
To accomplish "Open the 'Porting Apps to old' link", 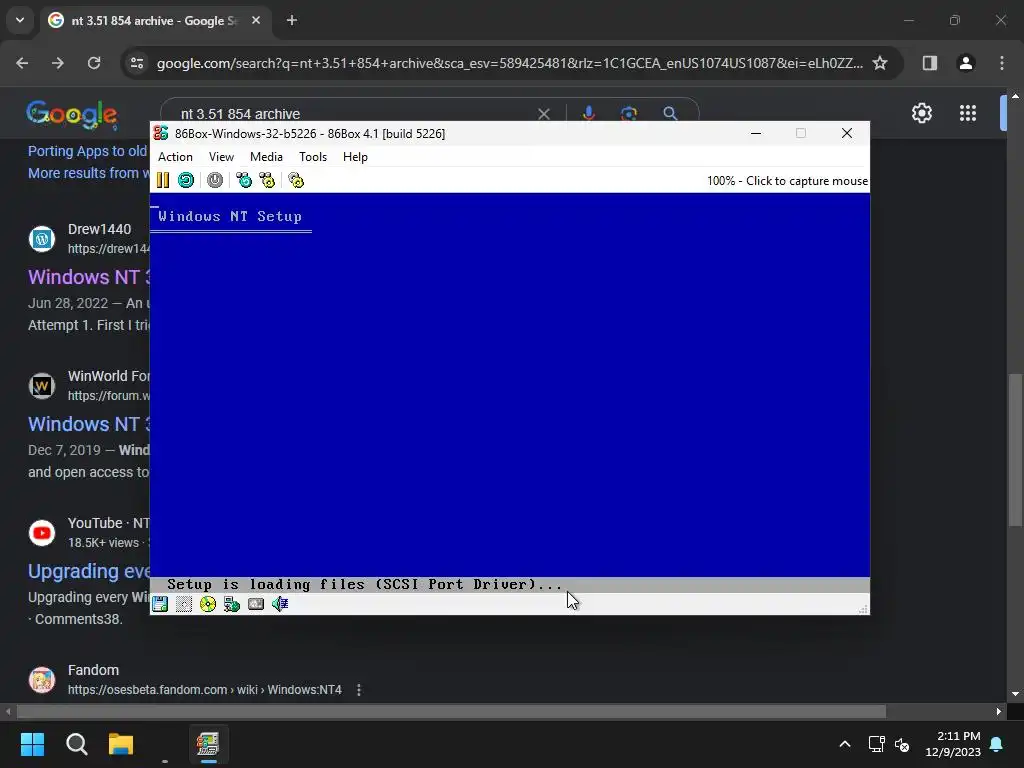I will [88, 151].
